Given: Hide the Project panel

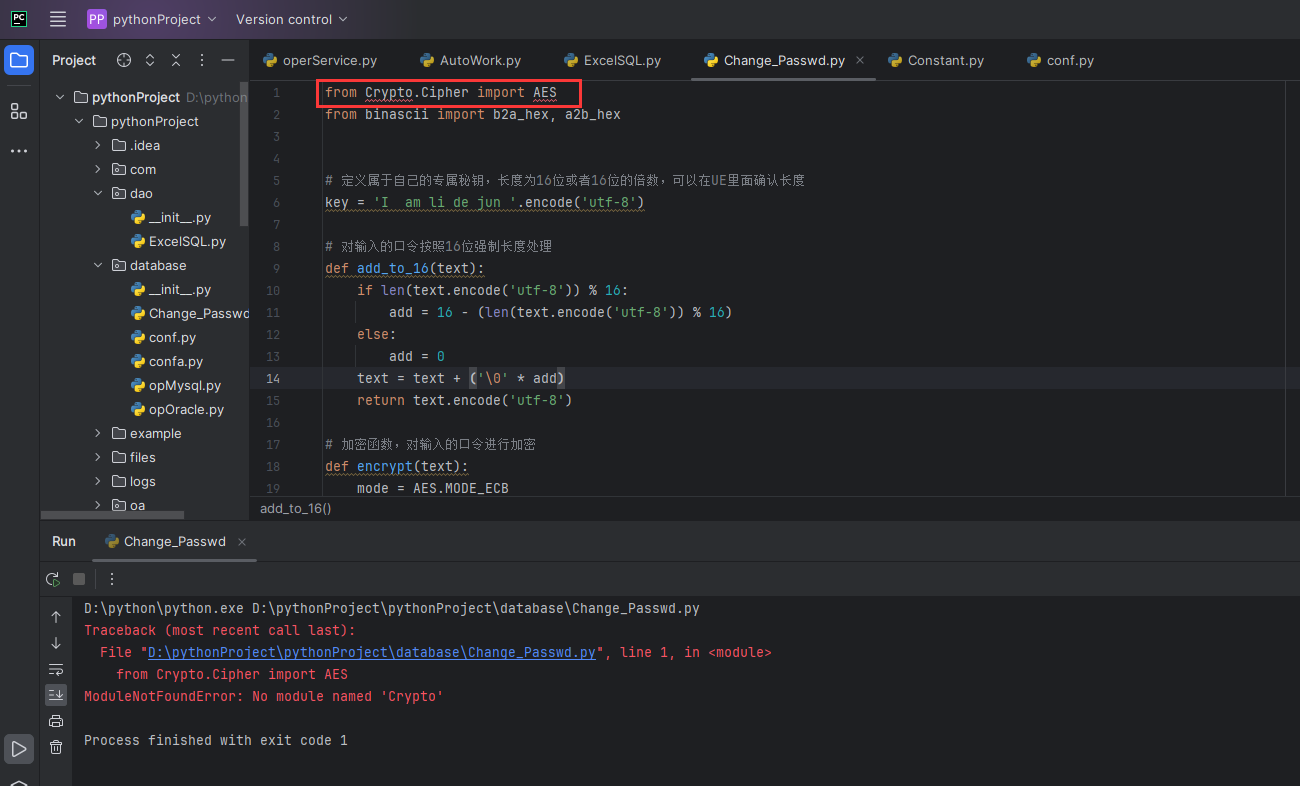Looking at the screenshot, I should [x=228, y=60].
